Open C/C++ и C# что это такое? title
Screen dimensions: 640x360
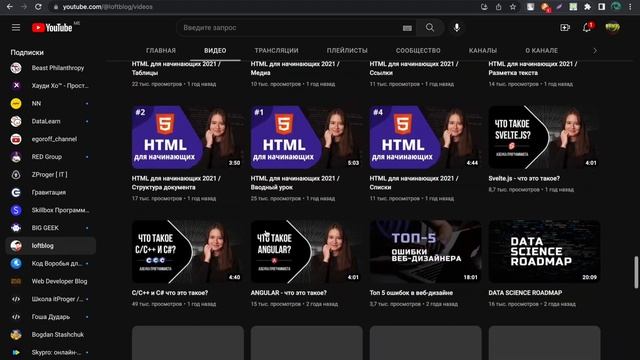(170, 293)
